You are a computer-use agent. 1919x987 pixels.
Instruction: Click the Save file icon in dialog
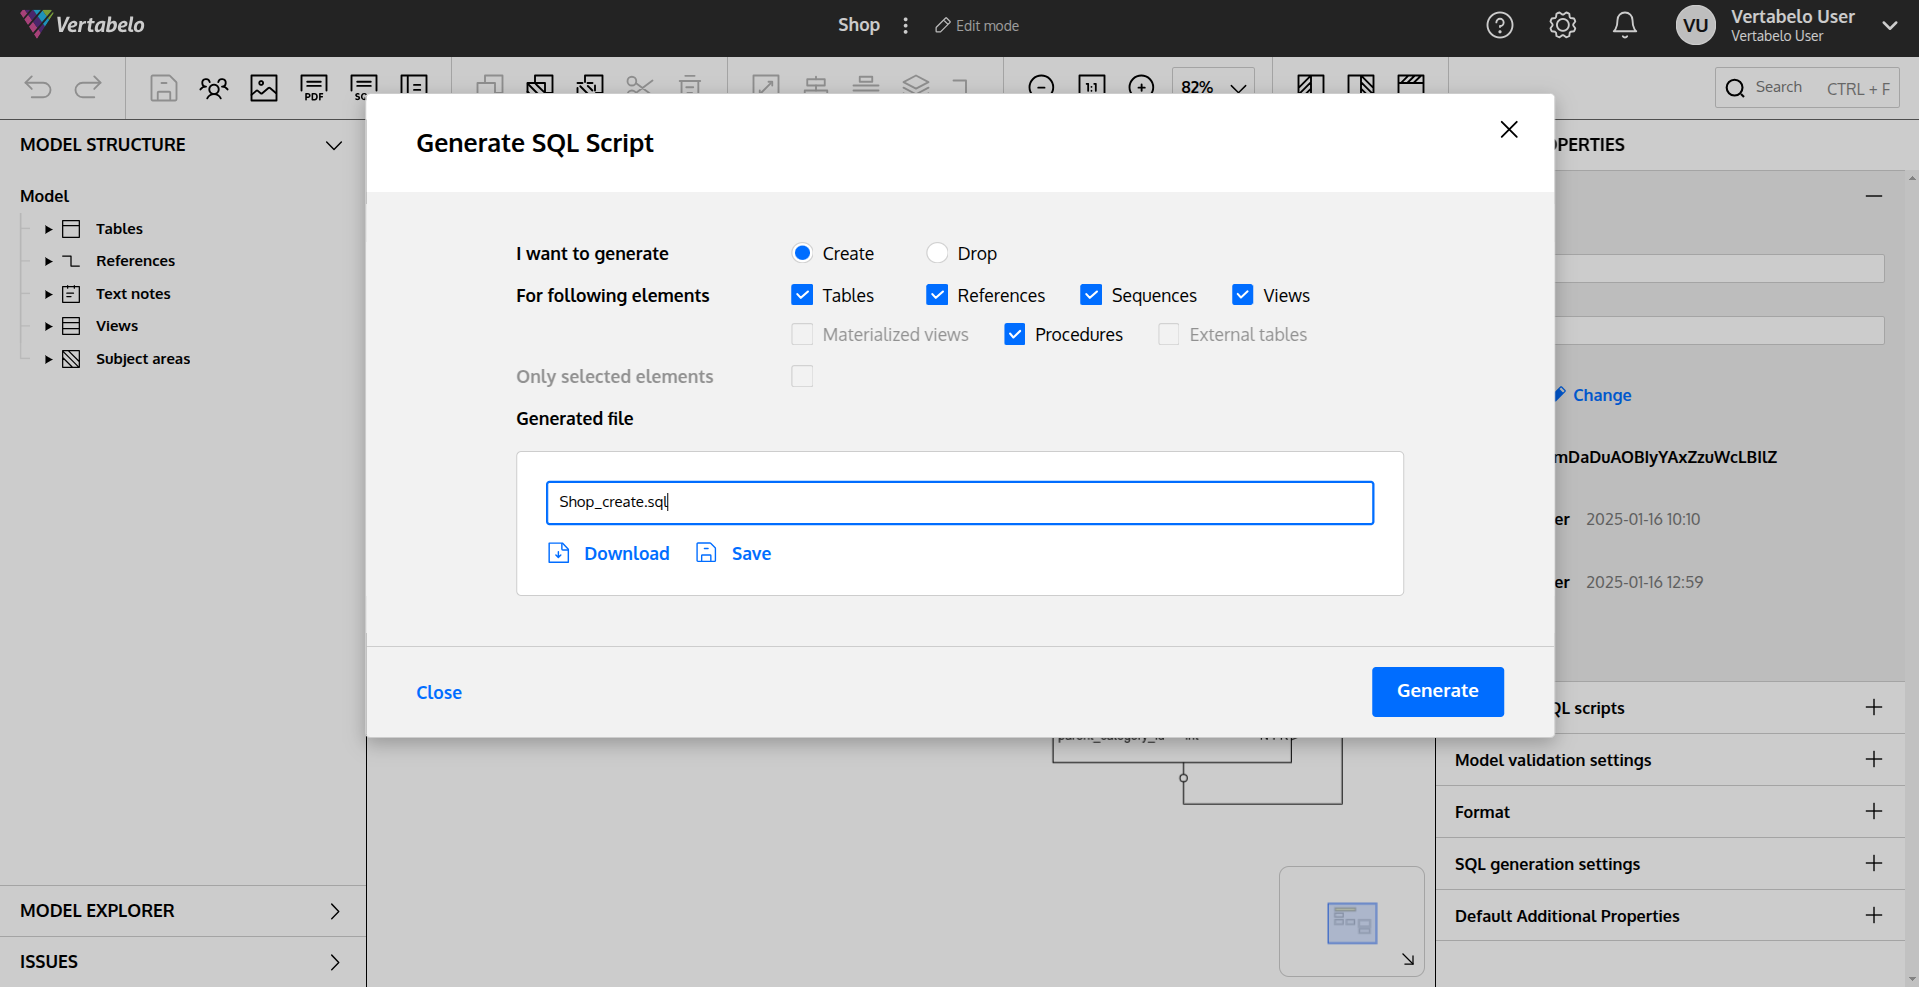706,553
